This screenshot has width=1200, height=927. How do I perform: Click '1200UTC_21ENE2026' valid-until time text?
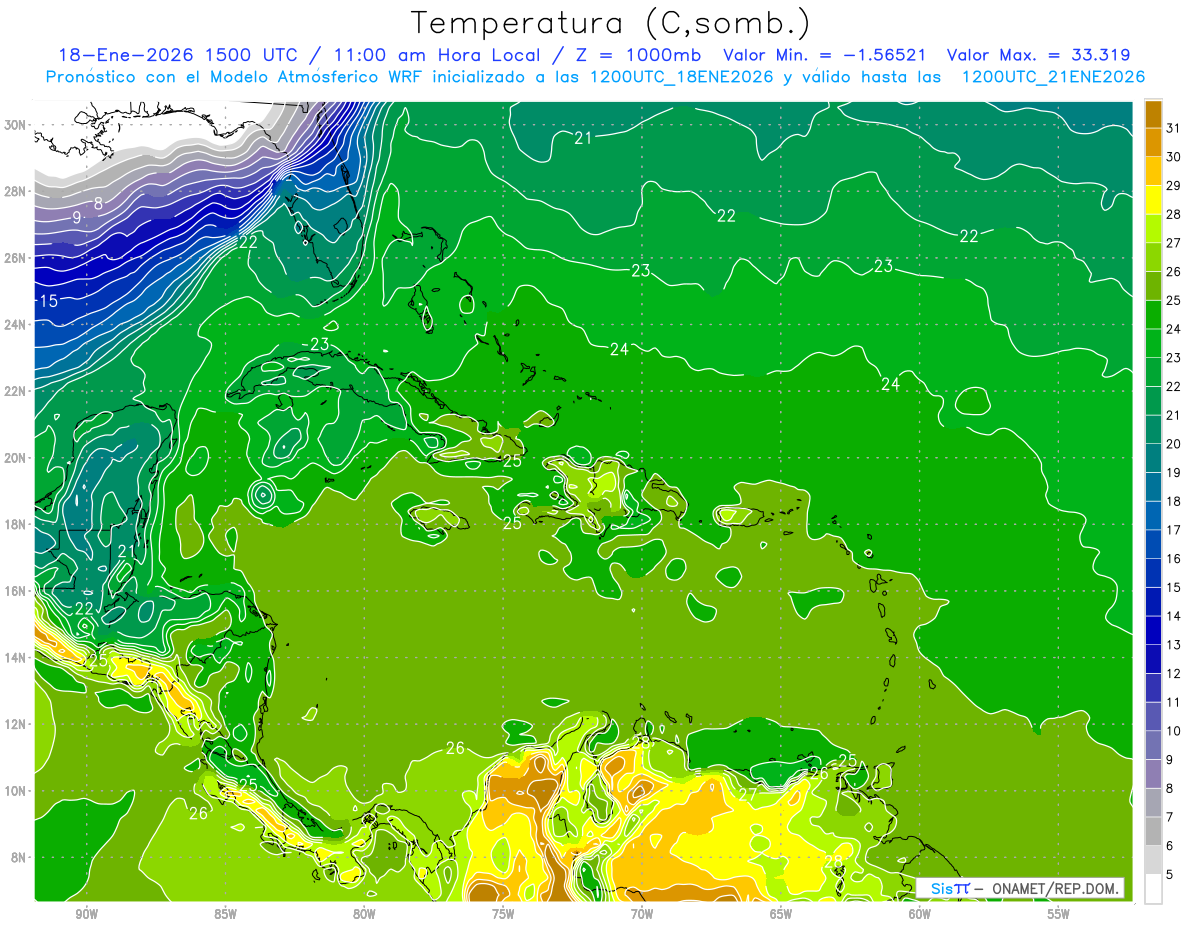1052,77
